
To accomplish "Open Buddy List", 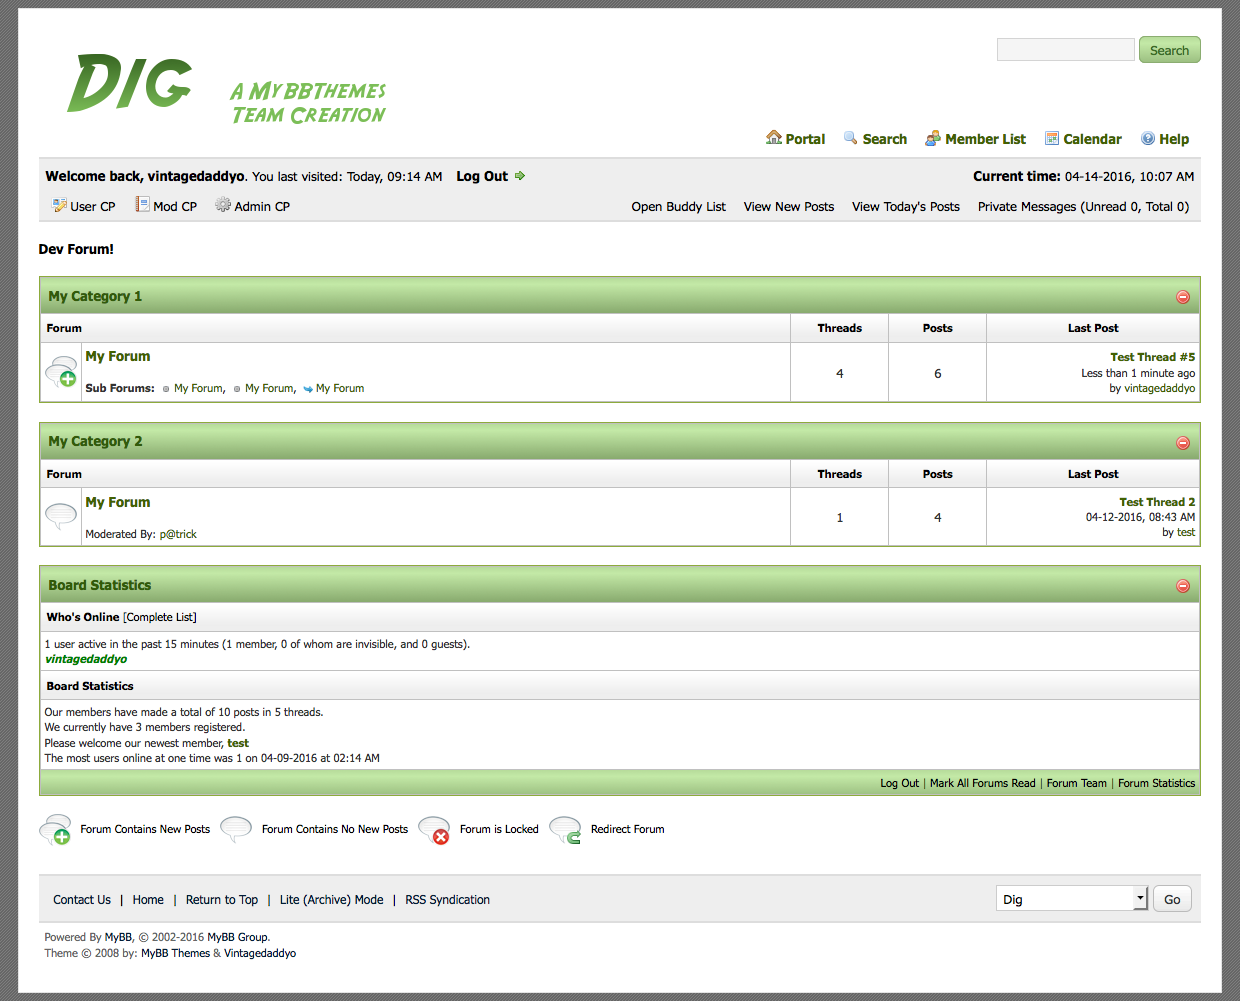I will click(678, 206).
